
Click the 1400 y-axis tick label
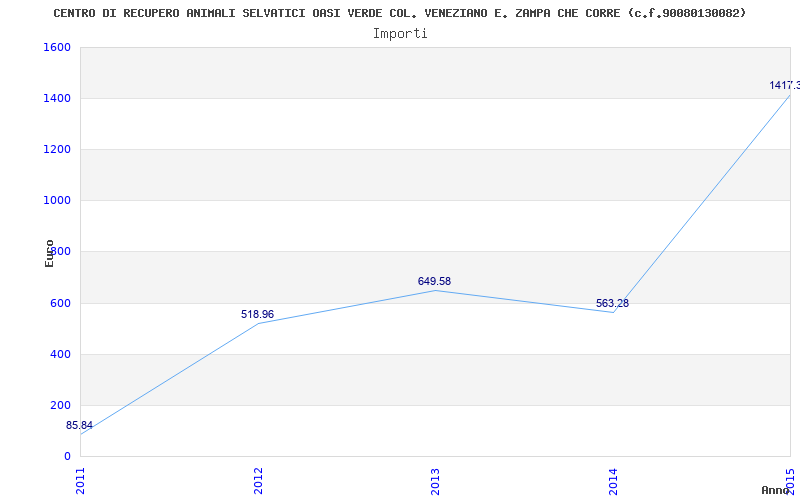[x=56, y=99]
